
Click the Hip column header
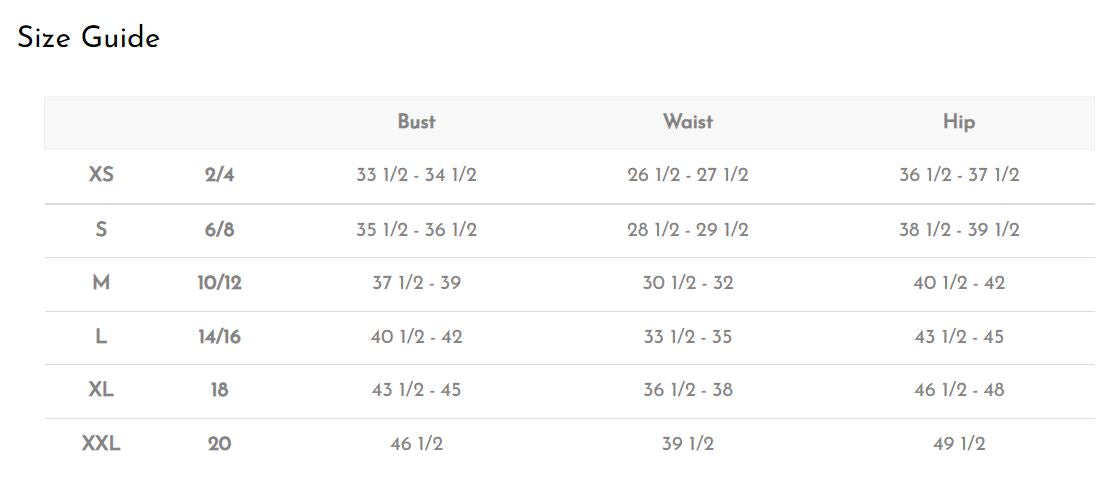tap(959, 122)
